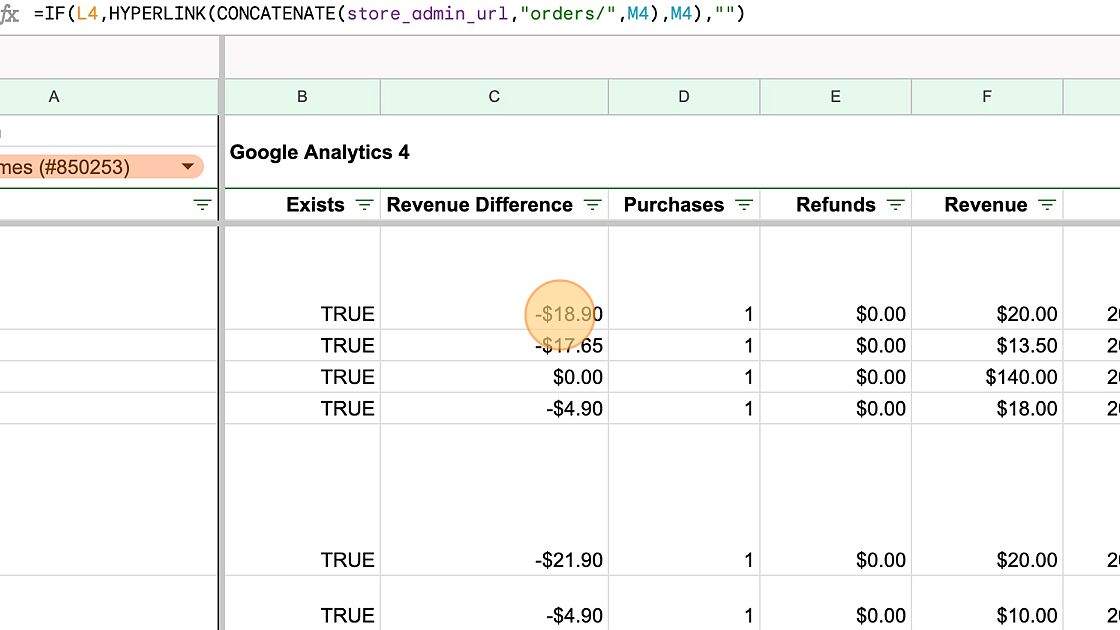Select the -$17.65 revenue difference cell
The image size is (1120, 630).
[494, 346]
